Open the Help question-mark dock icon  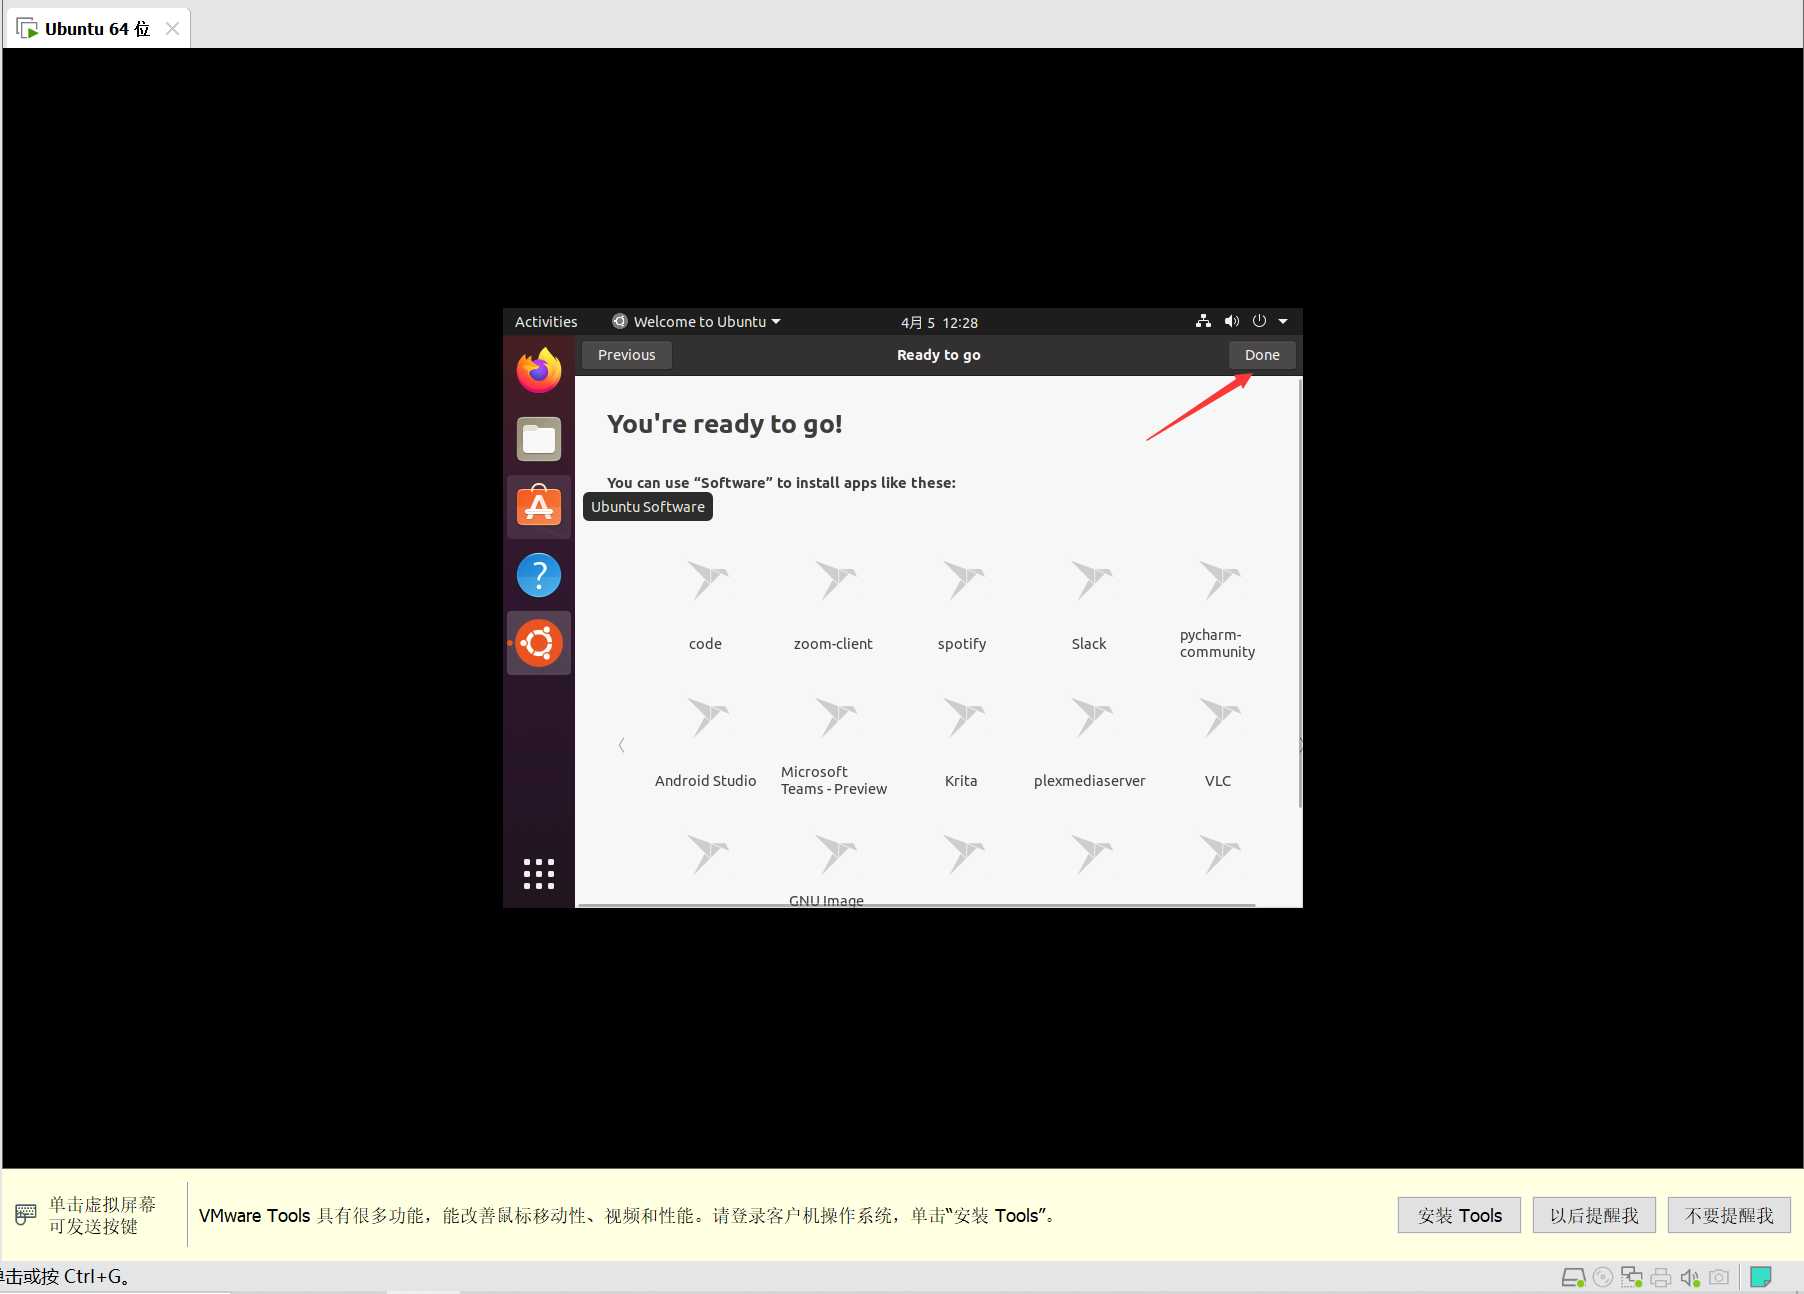539,575
